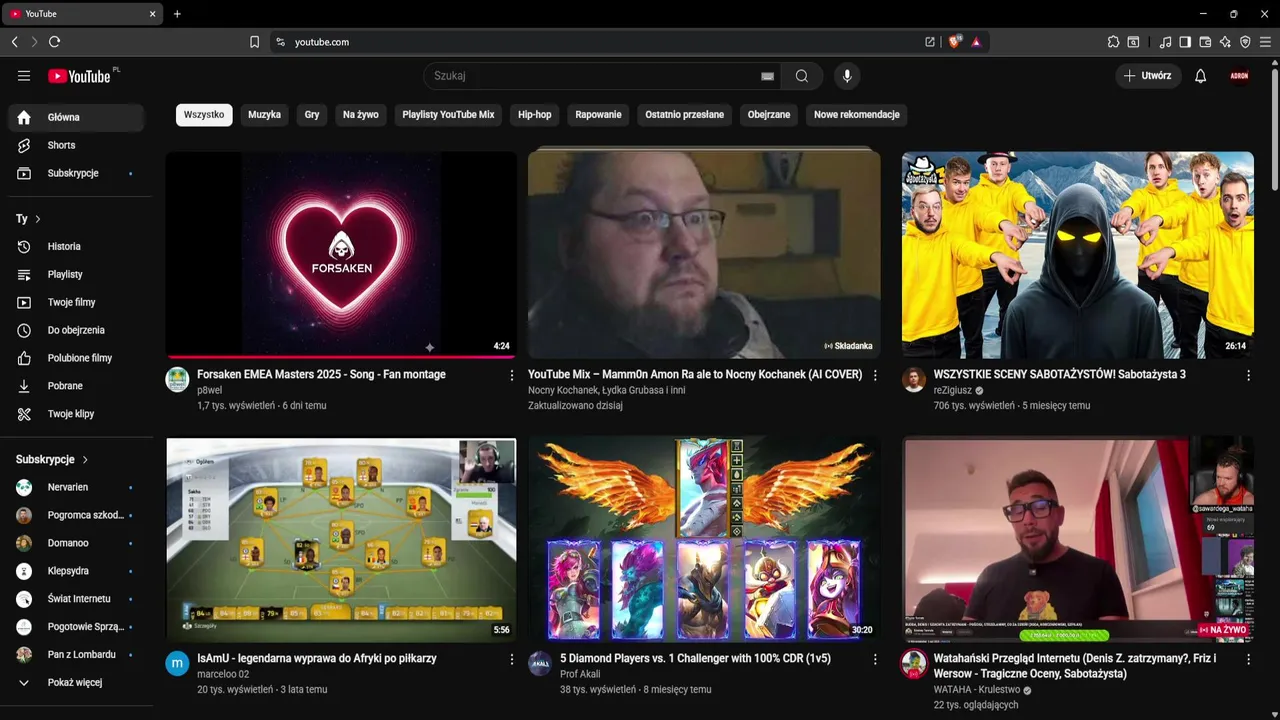Open Pan z Lombardu subscription channel
The image size is (1280, 720).
(76, 655)
